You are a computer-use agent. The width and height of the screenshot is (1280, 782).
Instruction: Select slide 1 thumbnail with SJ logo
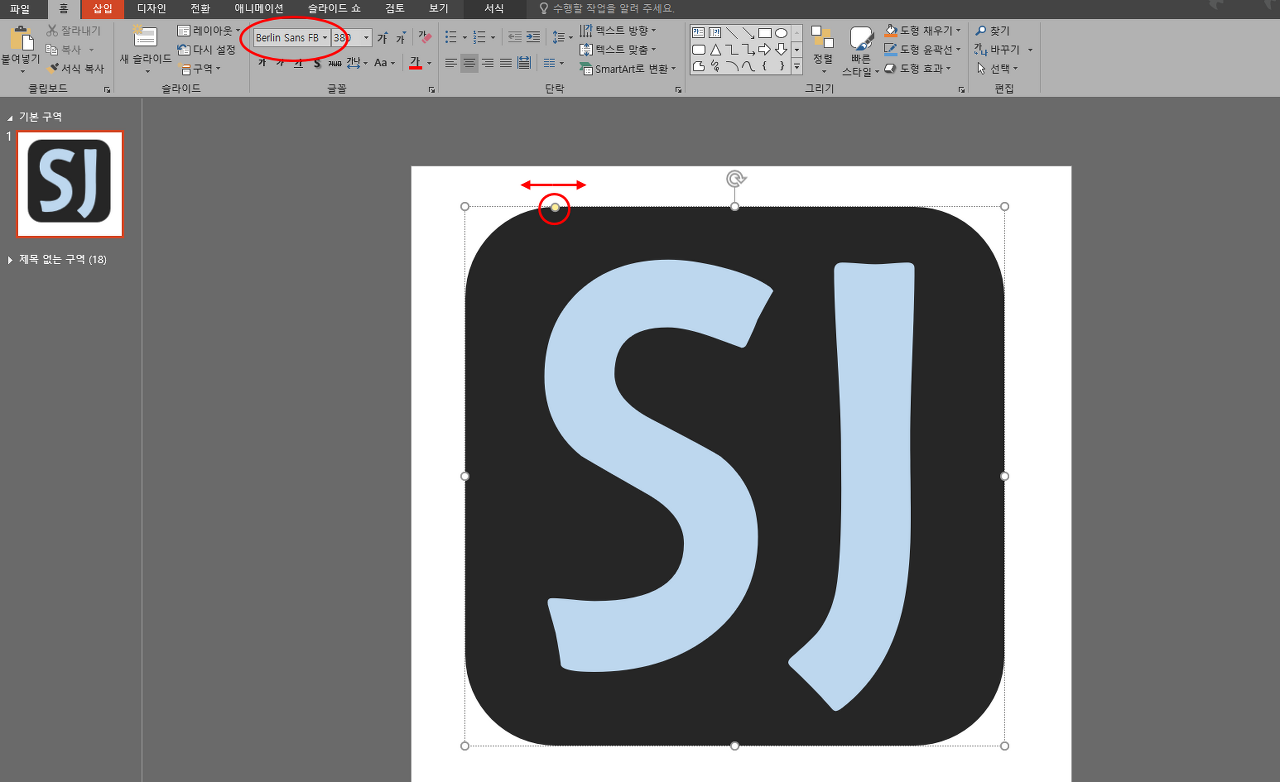(x=70, y=184)
